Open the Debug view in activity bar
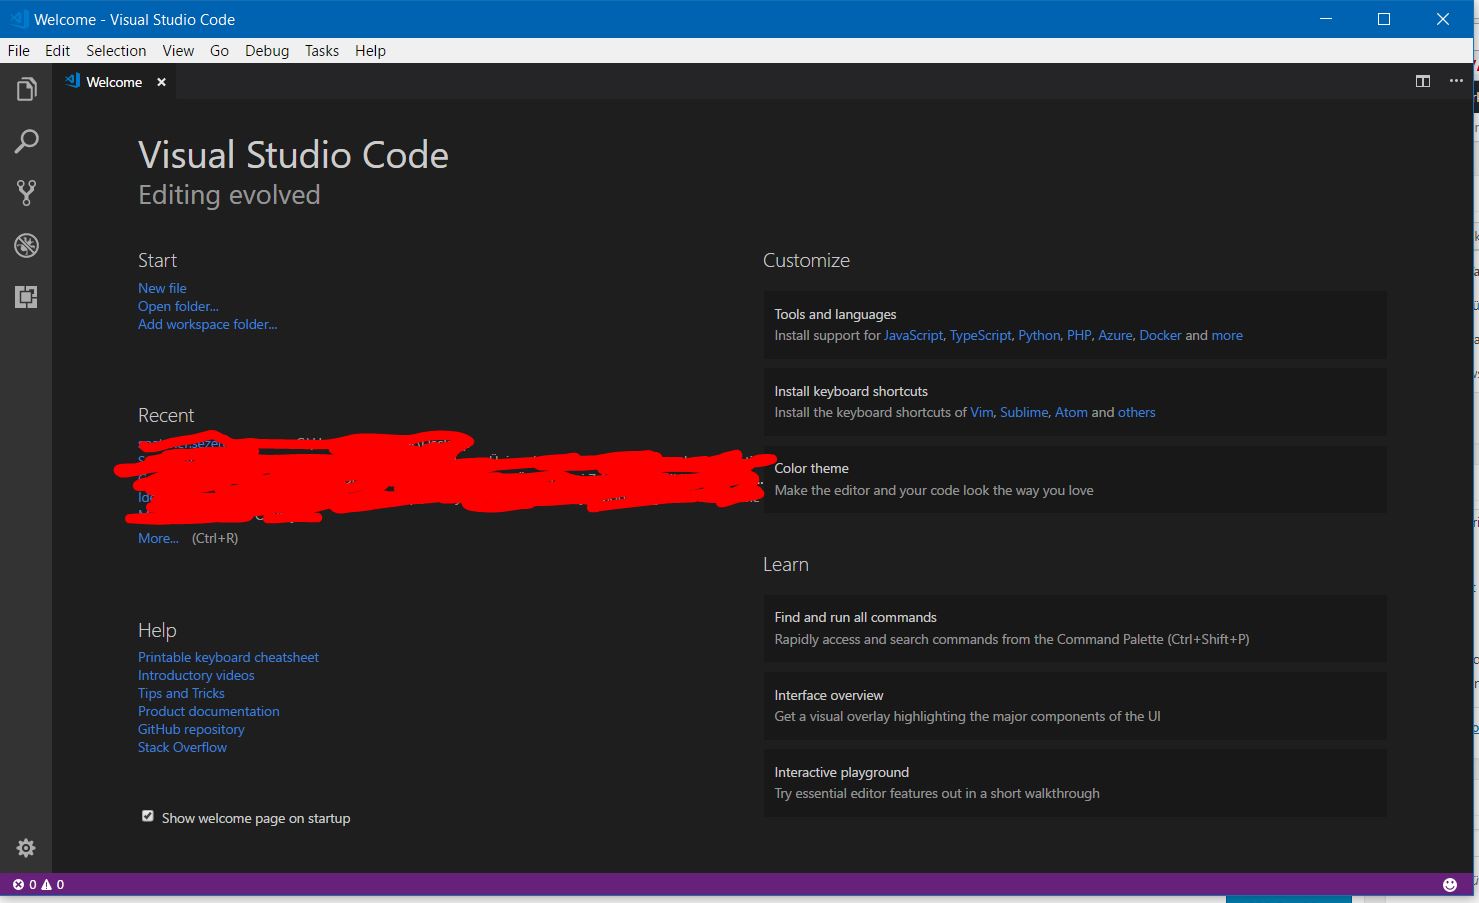The height and width of the screenshot is (903, 1479). (x=26, y=245)
